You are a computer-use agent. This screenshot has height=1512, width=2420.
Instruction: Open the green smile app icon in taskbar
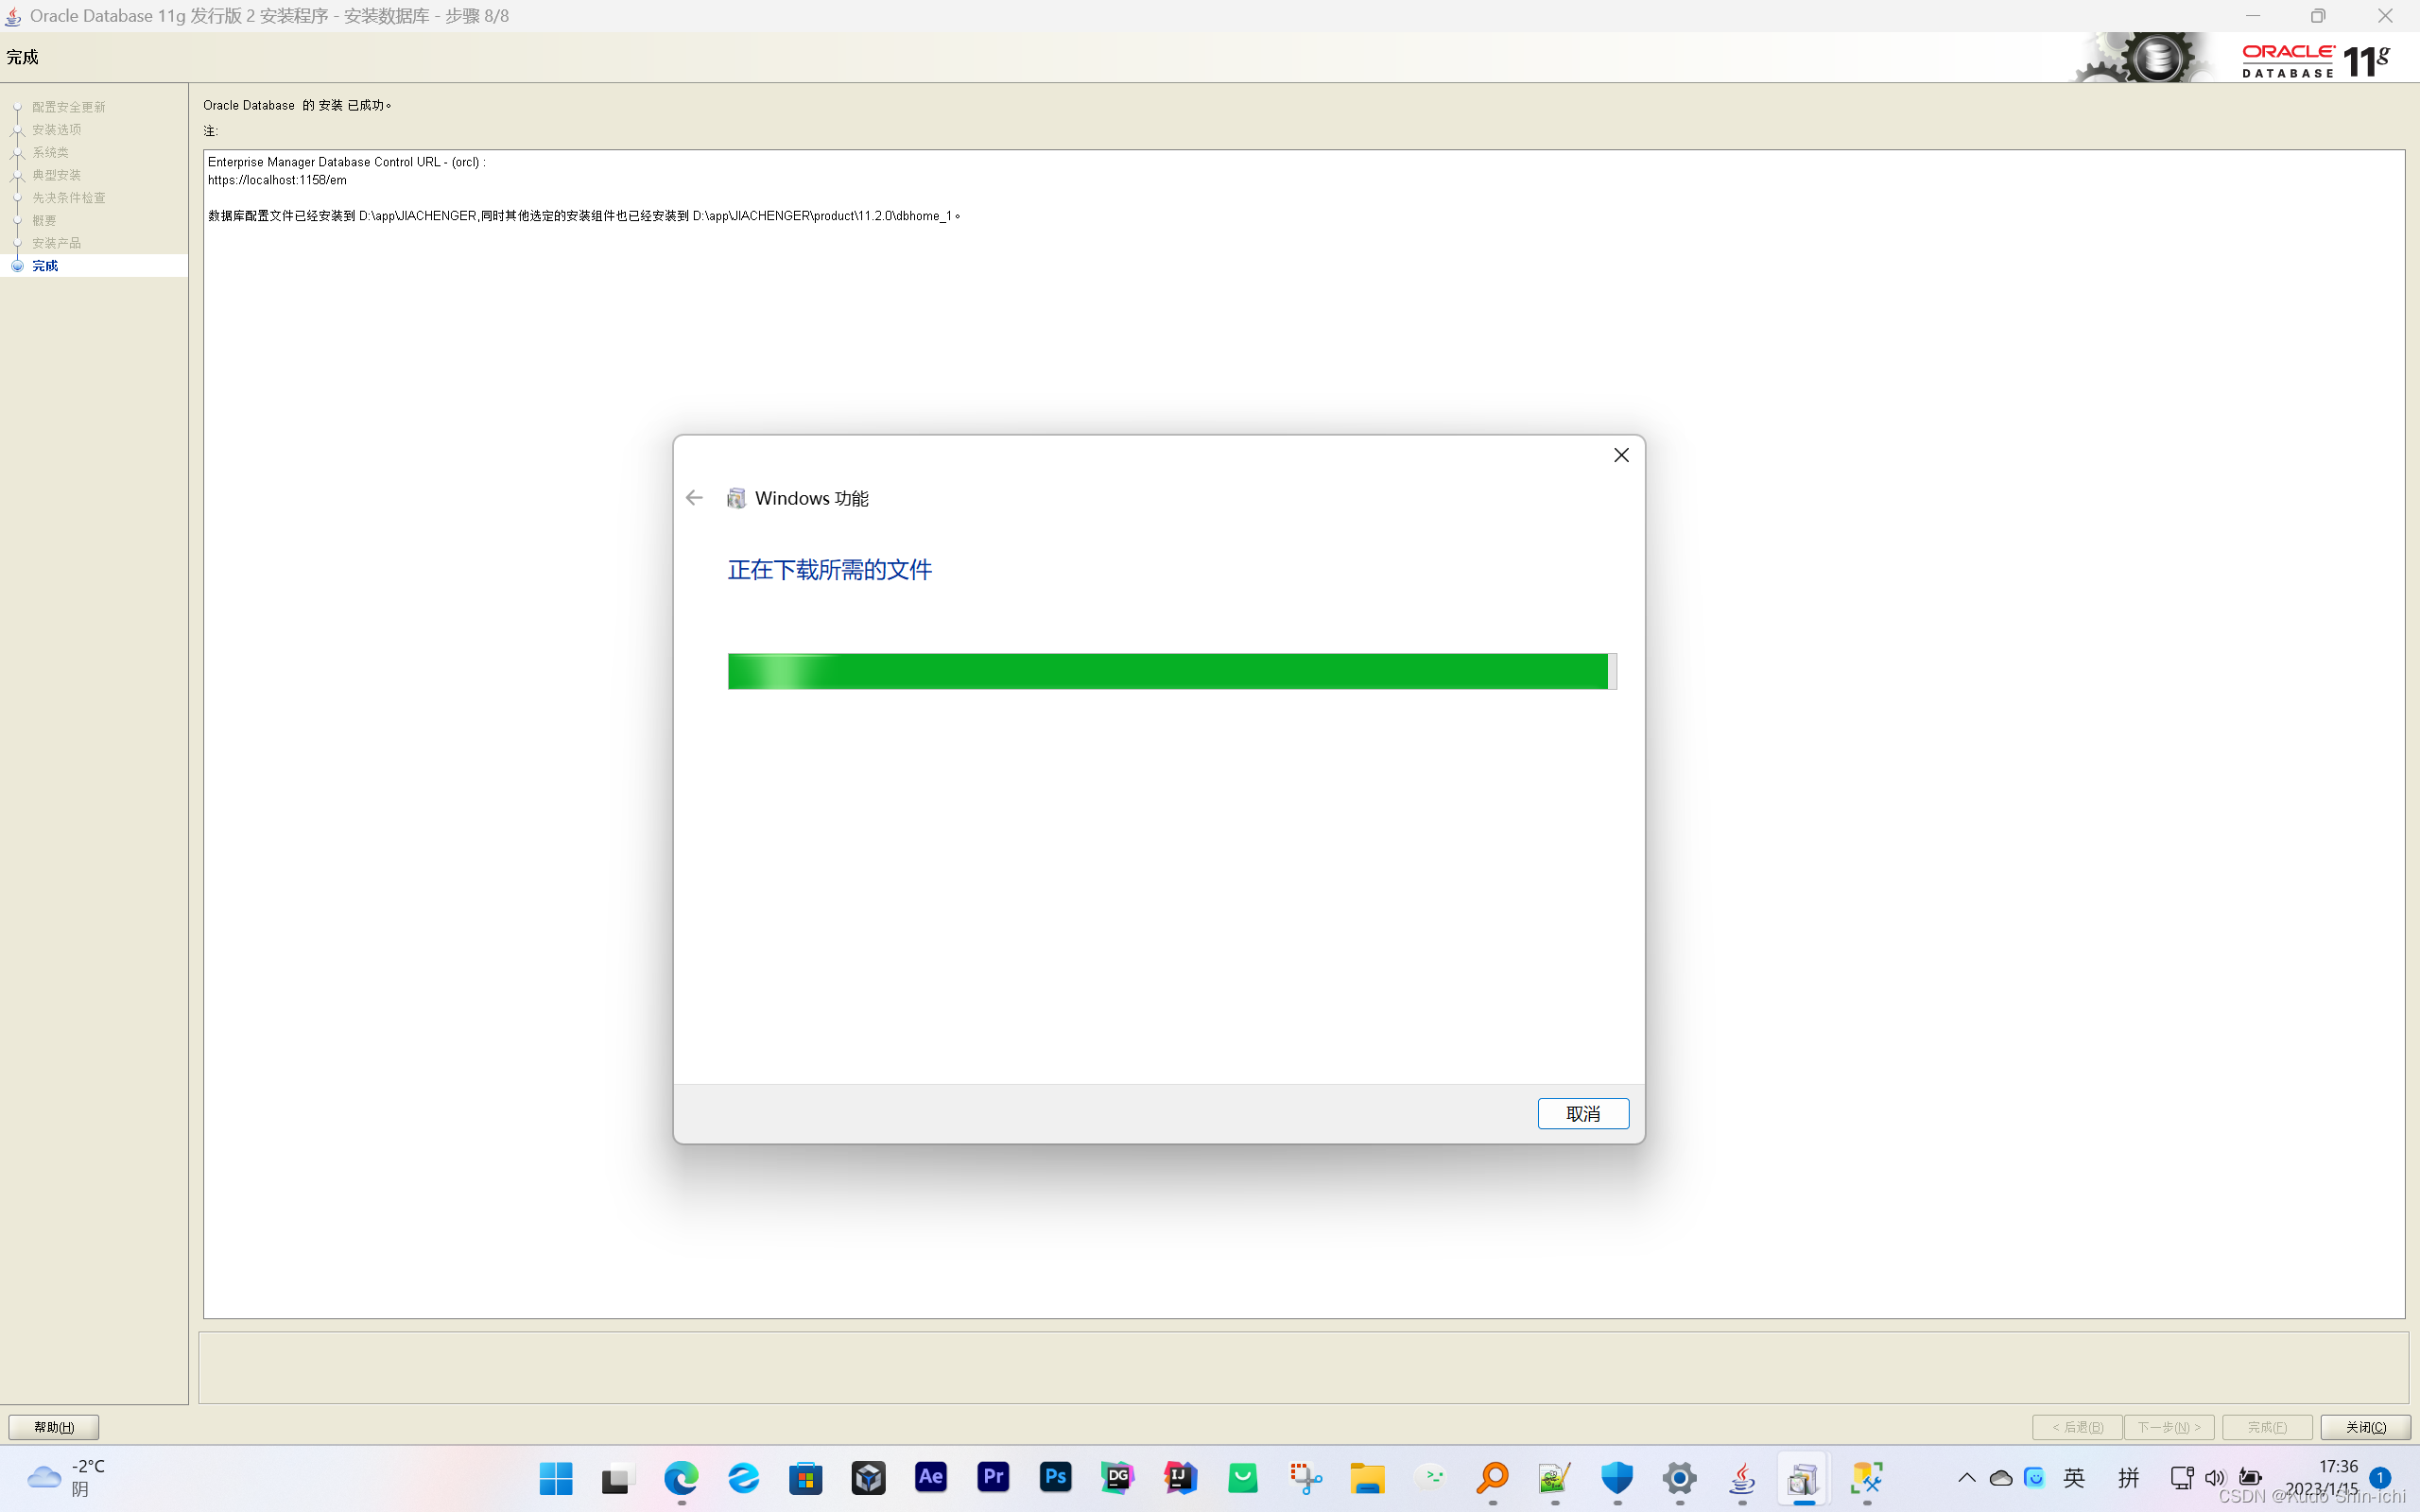1243,1477
